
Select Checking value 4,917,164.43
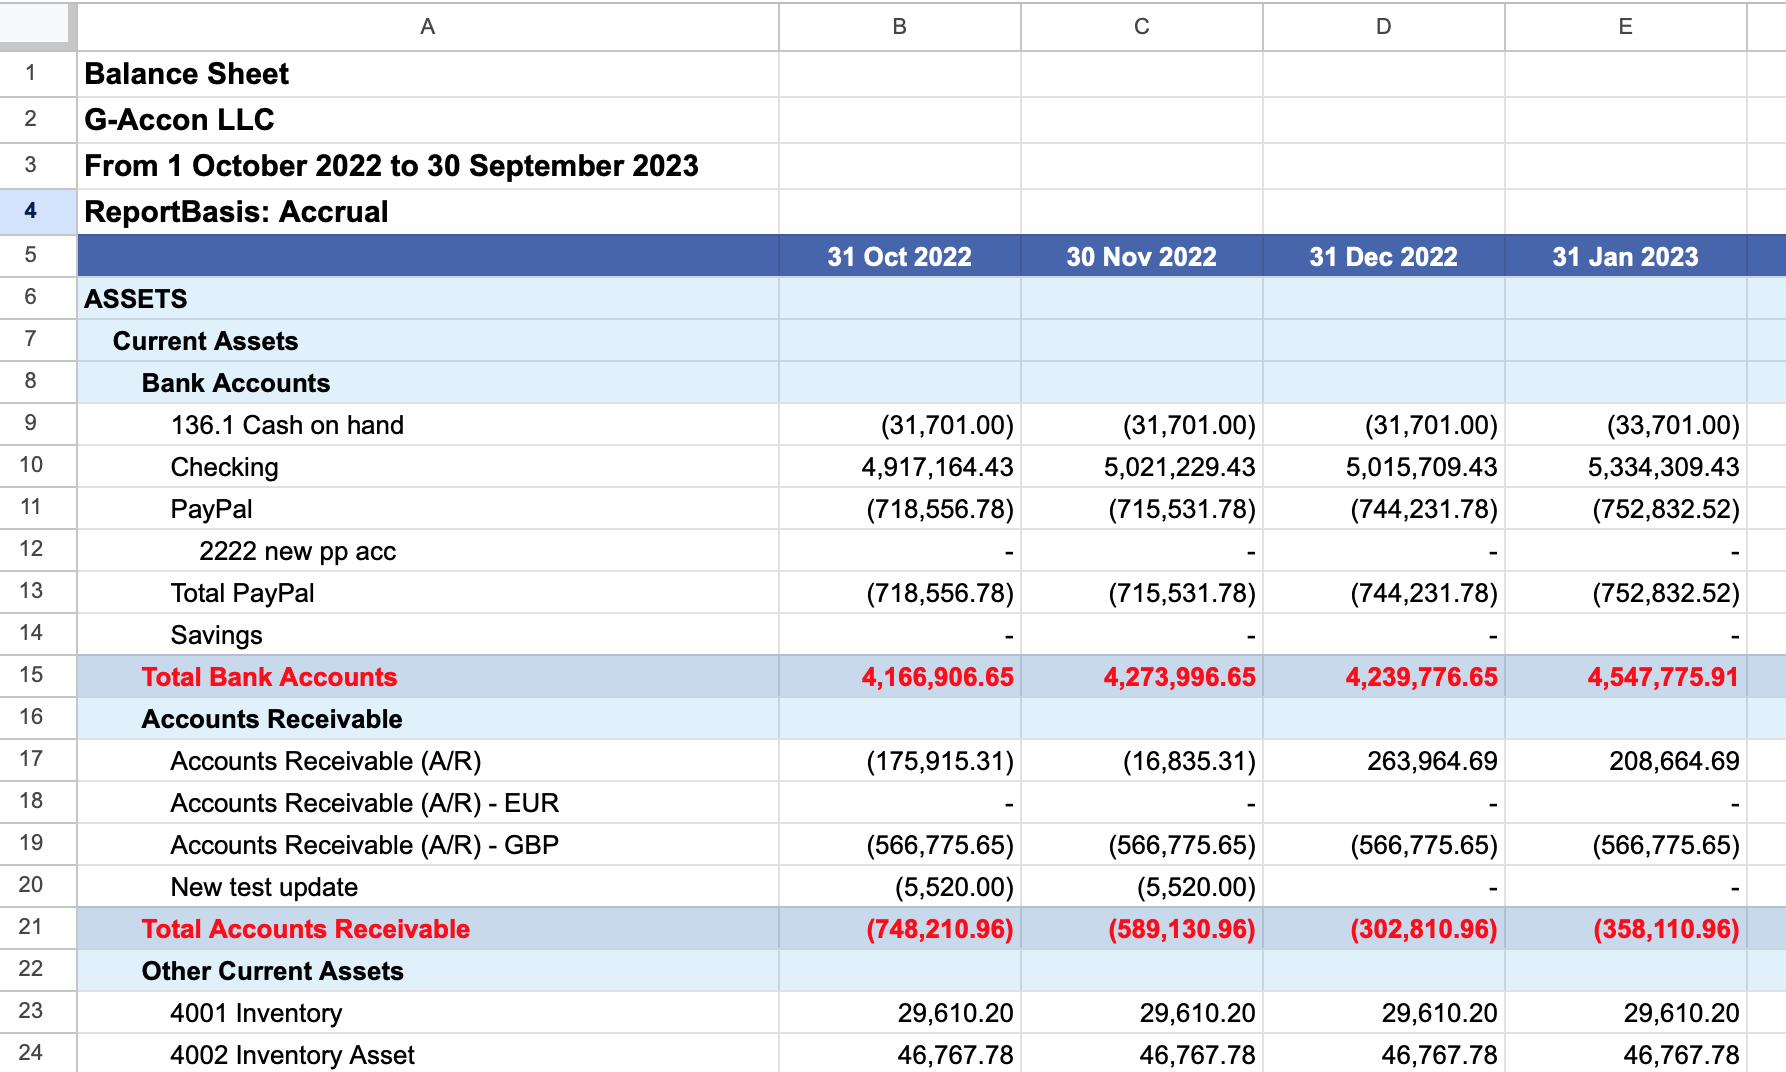[x=900, y=467]
